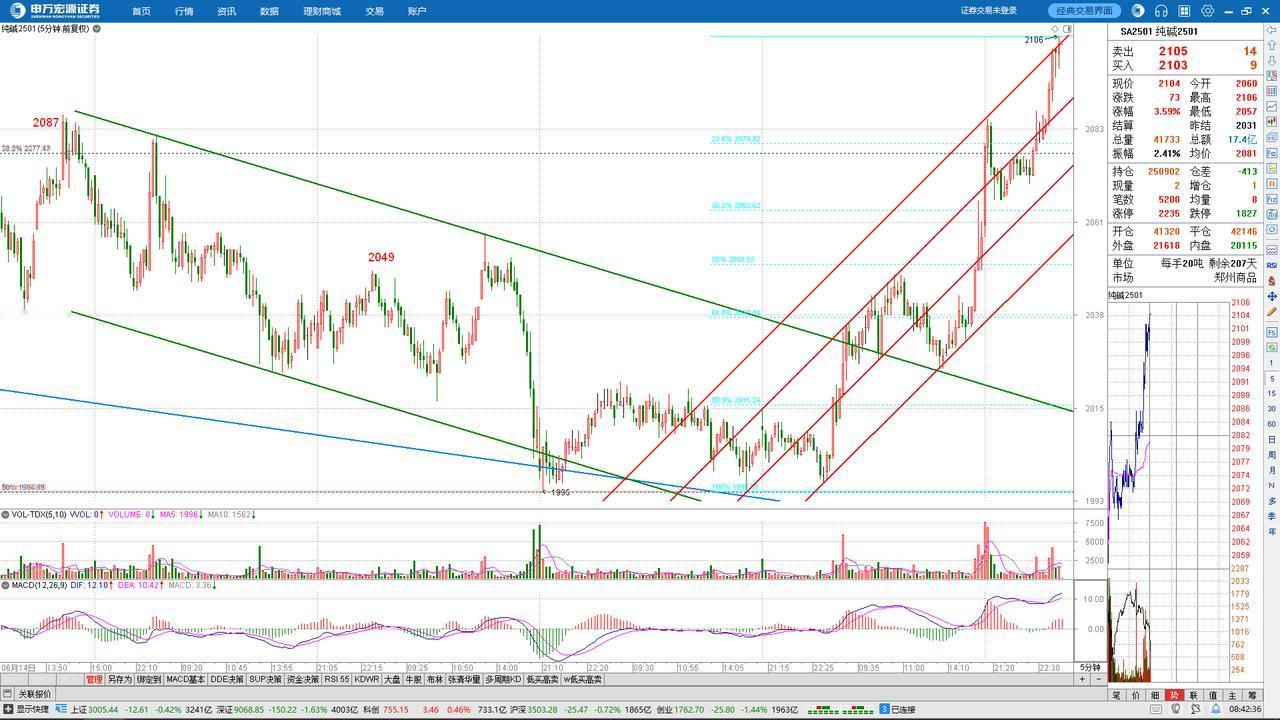Select the 年 yearly period in sidebar
Viewport: 1280px width, 720px height.
point(1271,531)
